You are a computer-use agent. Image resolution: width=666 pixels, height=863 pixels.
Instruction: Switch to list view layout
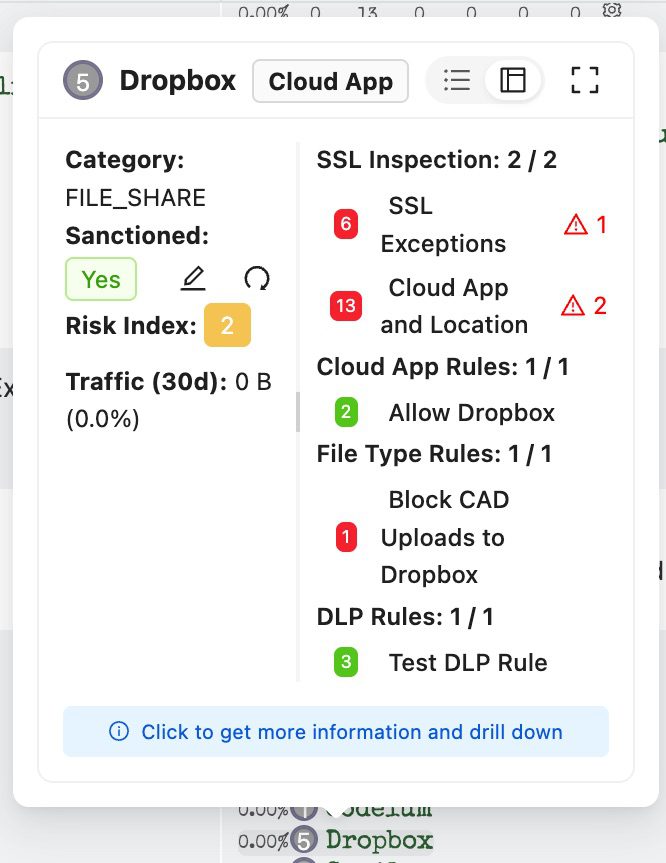tap(457, 81)
